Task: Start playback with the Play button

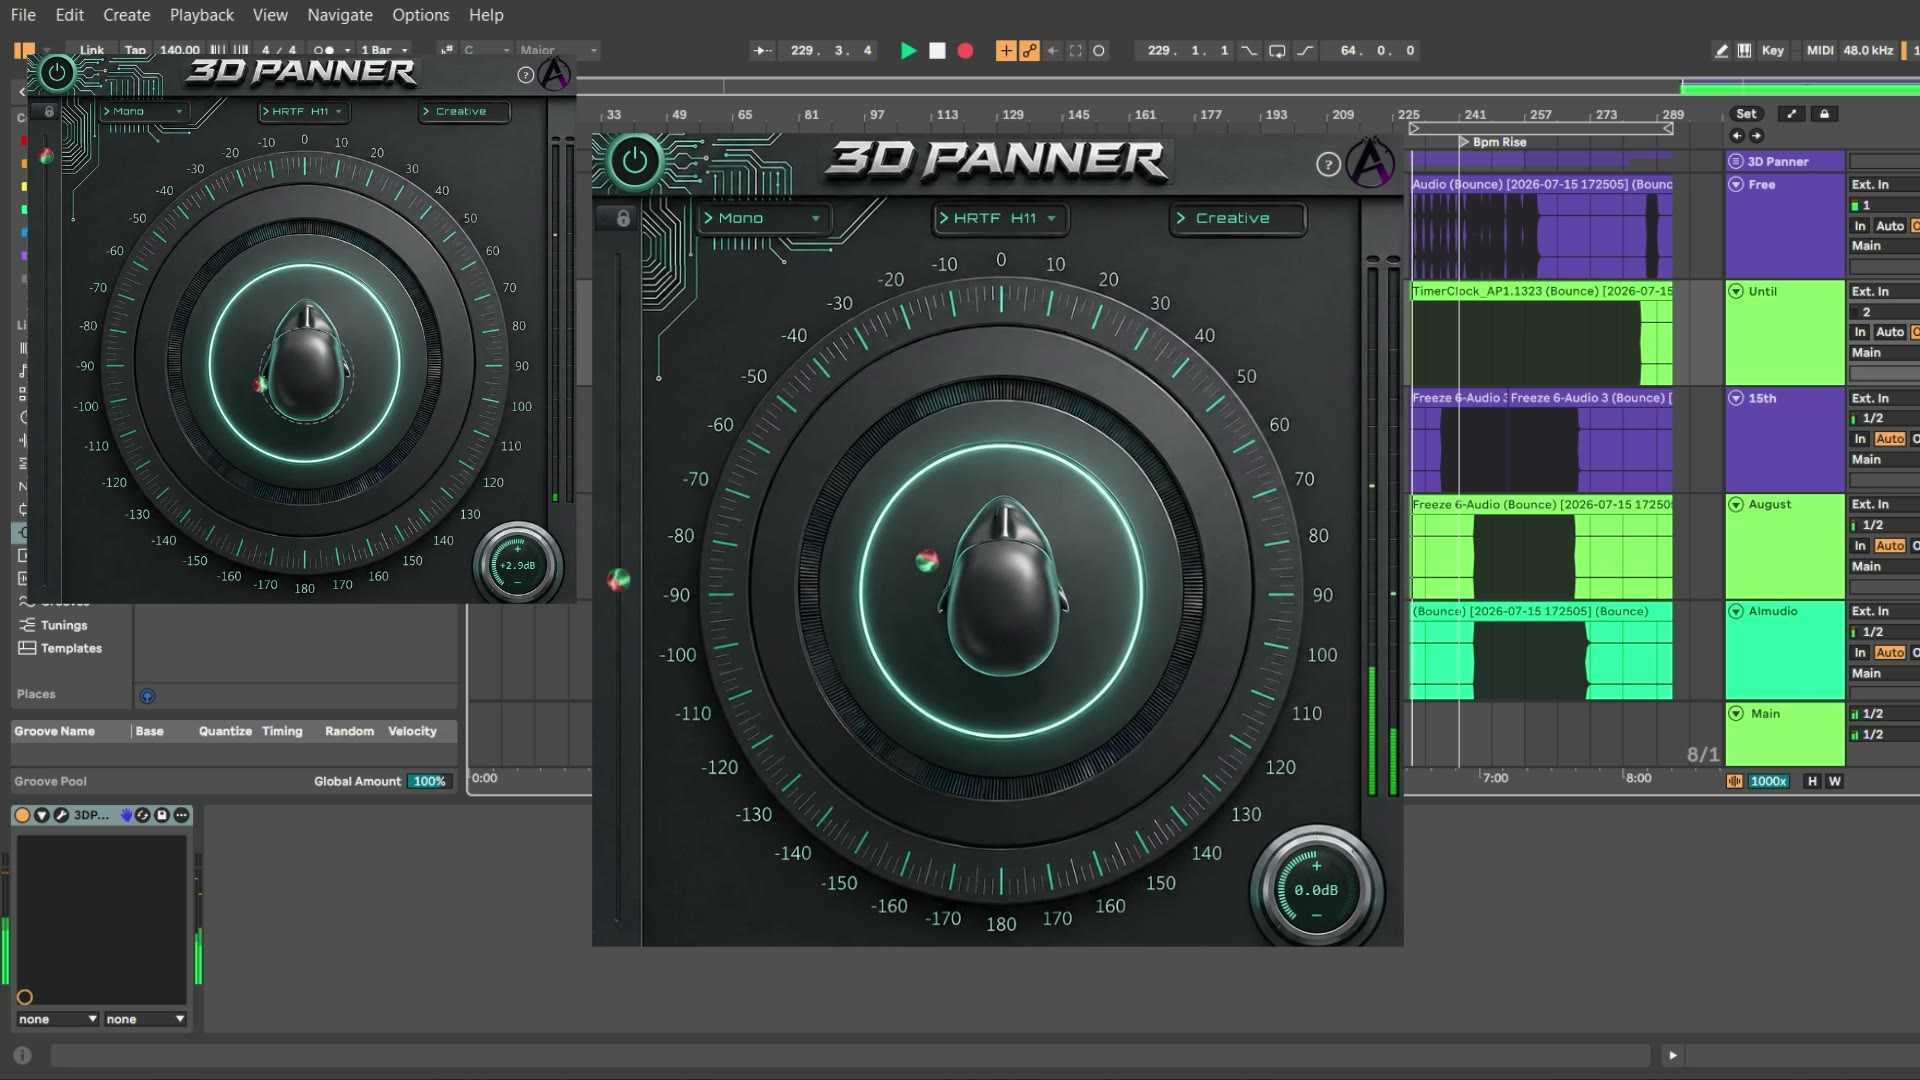Action: (908, 50)
